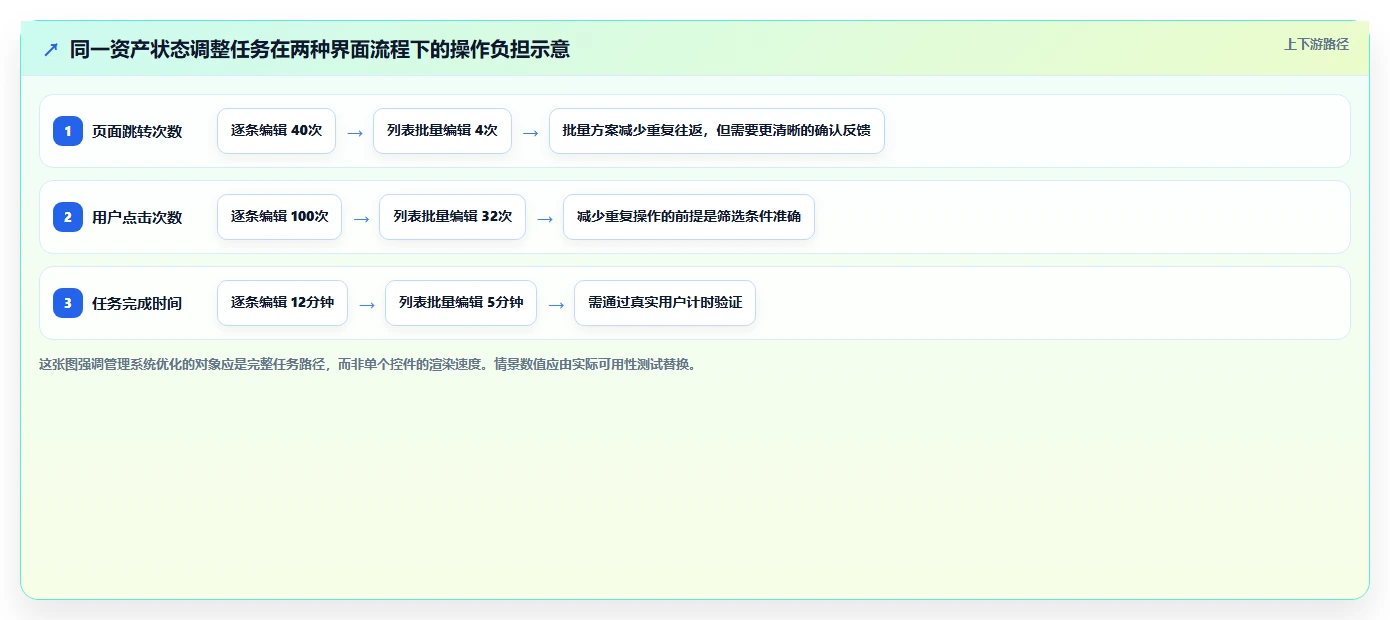Click the 需通过真实用户计时验证 chip
Viewport: 1390px width, 620px height.
coord(665,303)
